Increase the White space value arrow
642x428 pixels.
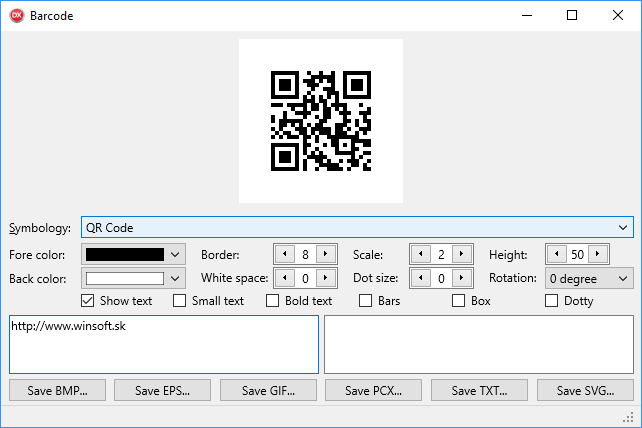[x=326, y=278]
